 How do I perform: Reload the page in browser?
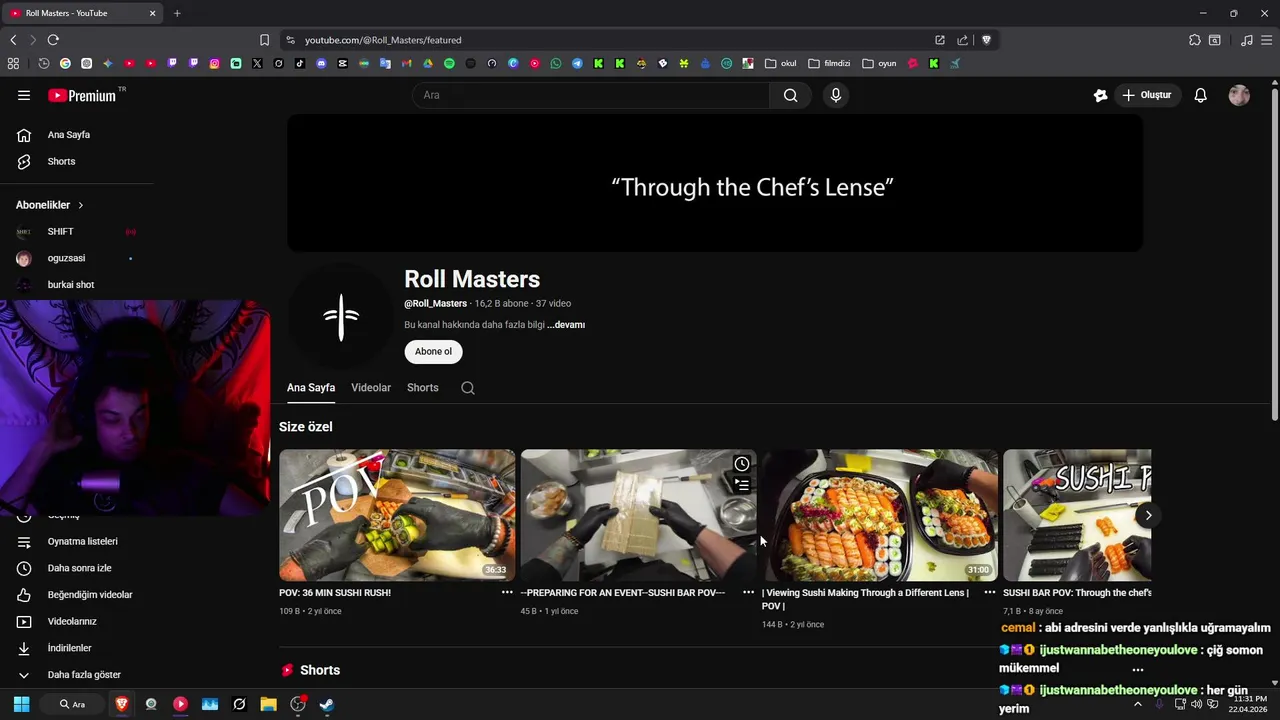click(53, 40)
